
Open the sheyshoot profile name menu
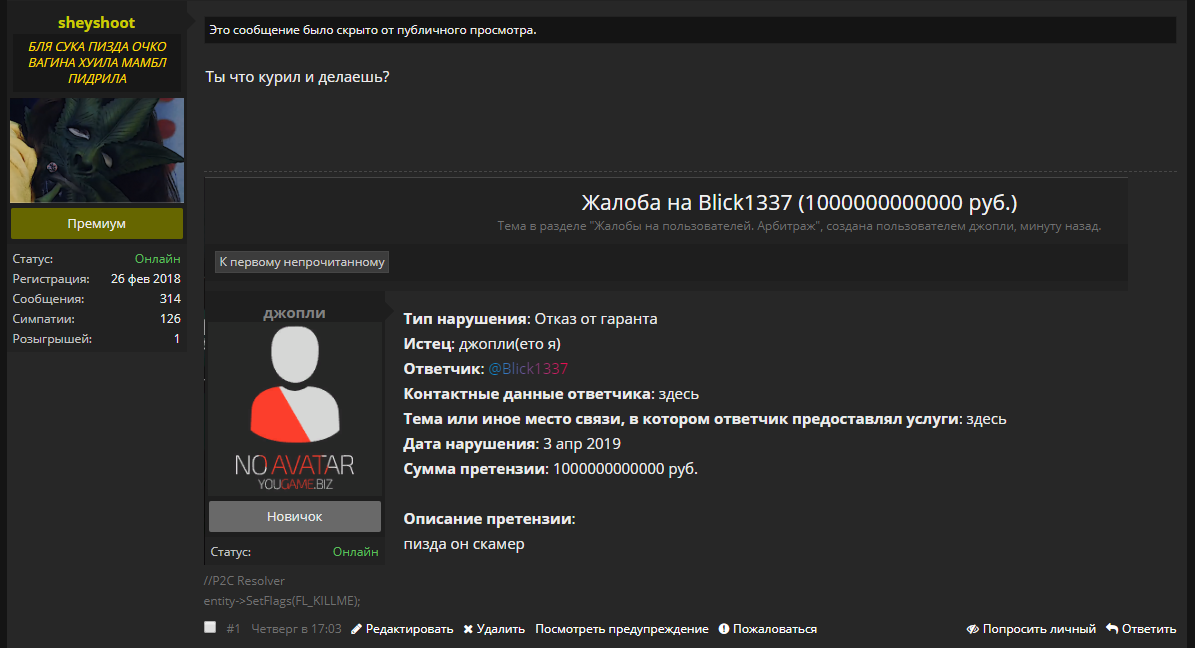pyautogui.click(x=96, y=22)
